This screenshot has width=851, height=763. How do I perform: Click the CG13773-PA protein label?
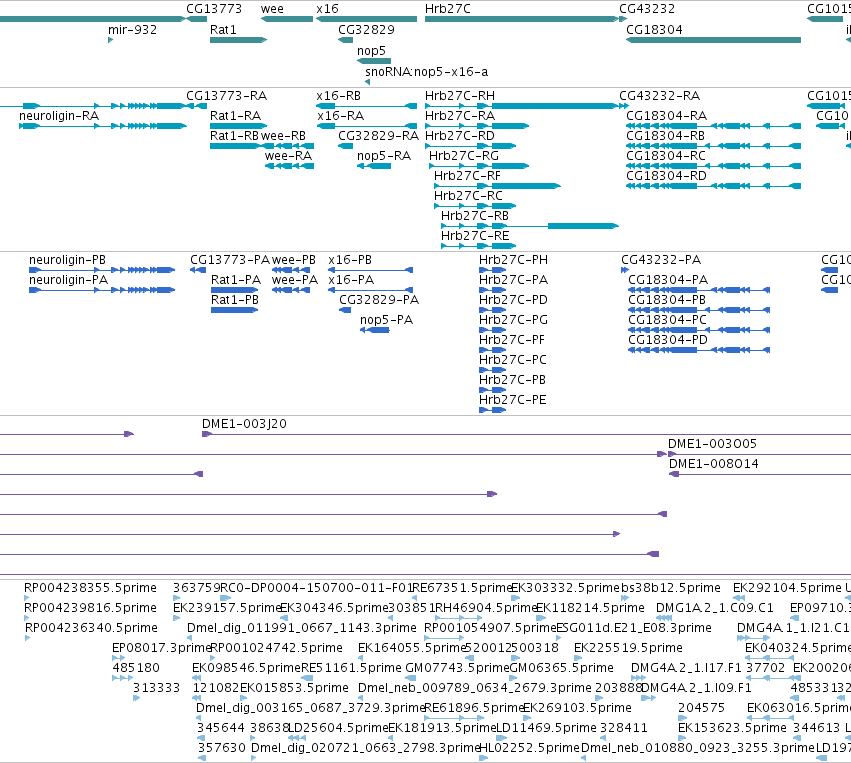(230, 260)
